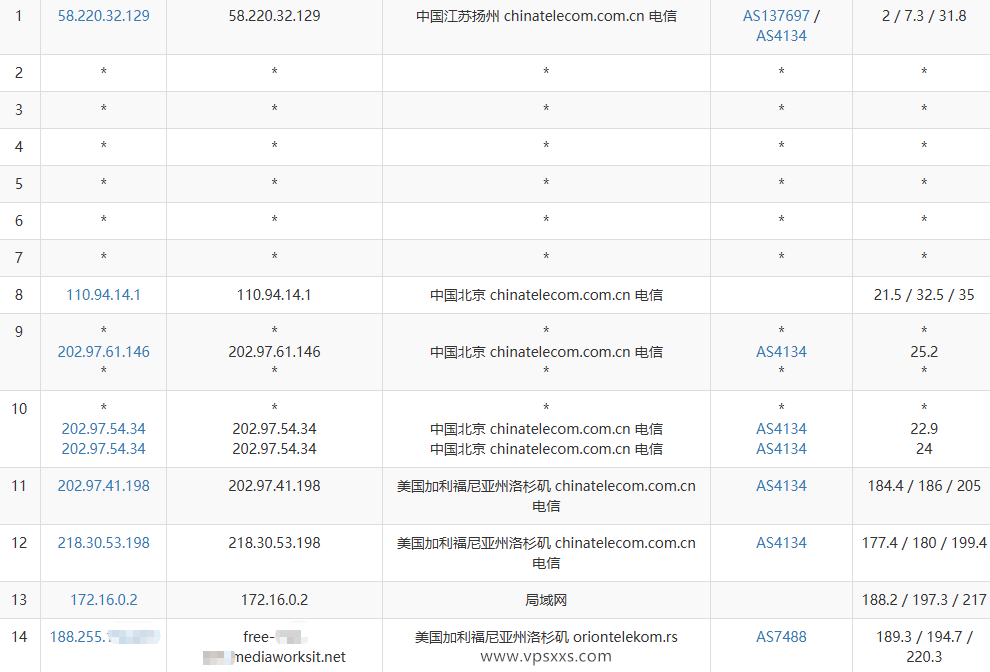Click hop number 8 cell

[x=20, y=295]
